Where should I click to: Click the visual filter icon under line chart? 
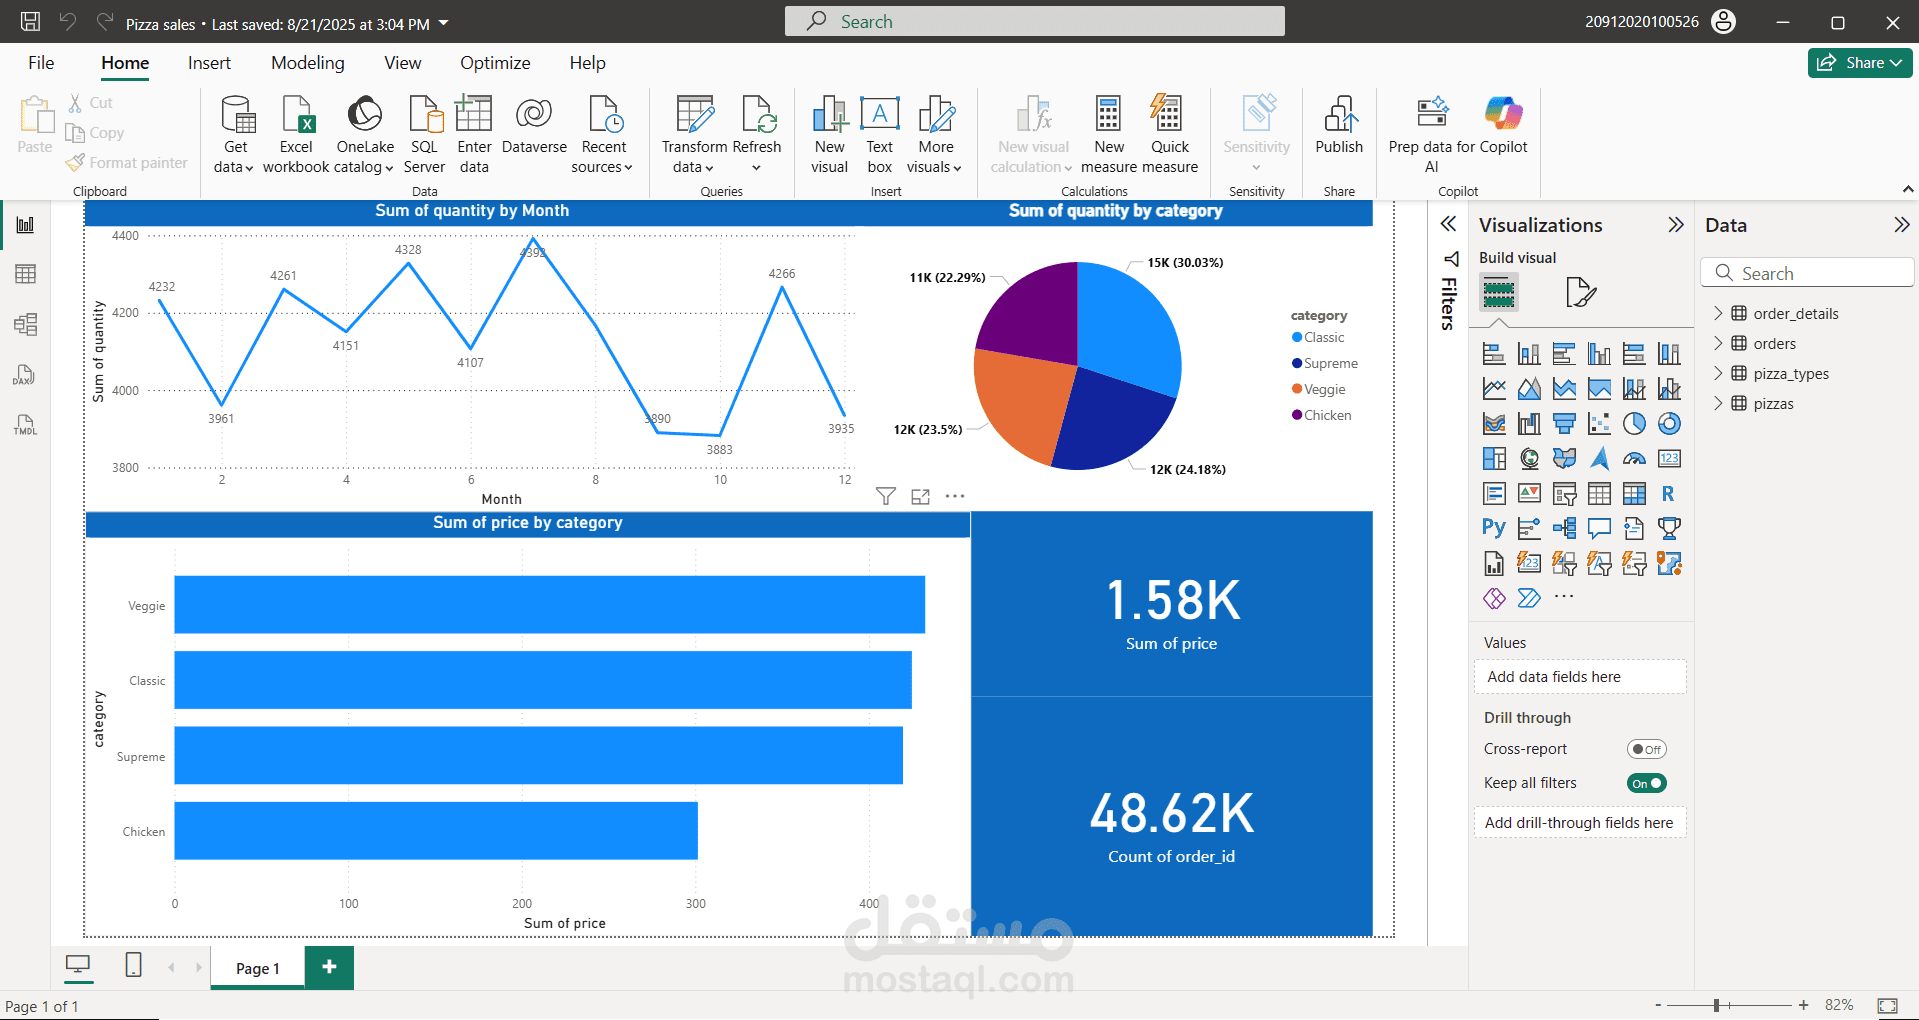[886, 496]
